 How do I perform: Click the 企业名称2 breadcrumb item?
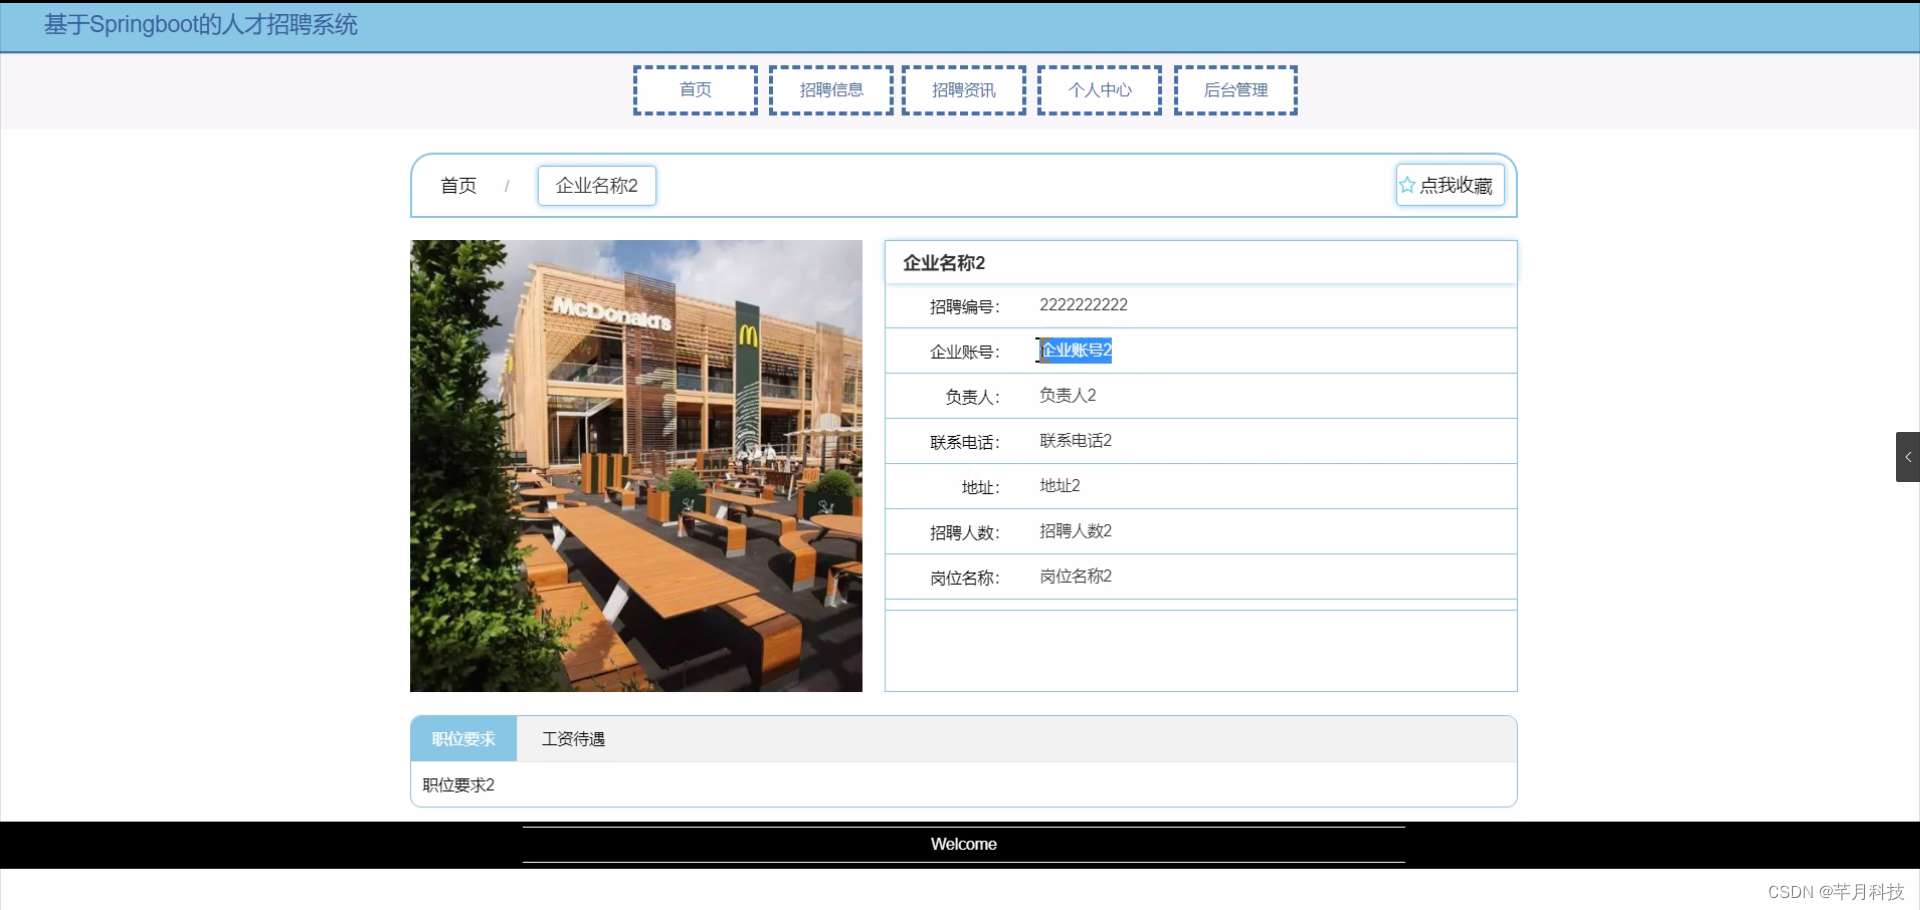(597, 186)
